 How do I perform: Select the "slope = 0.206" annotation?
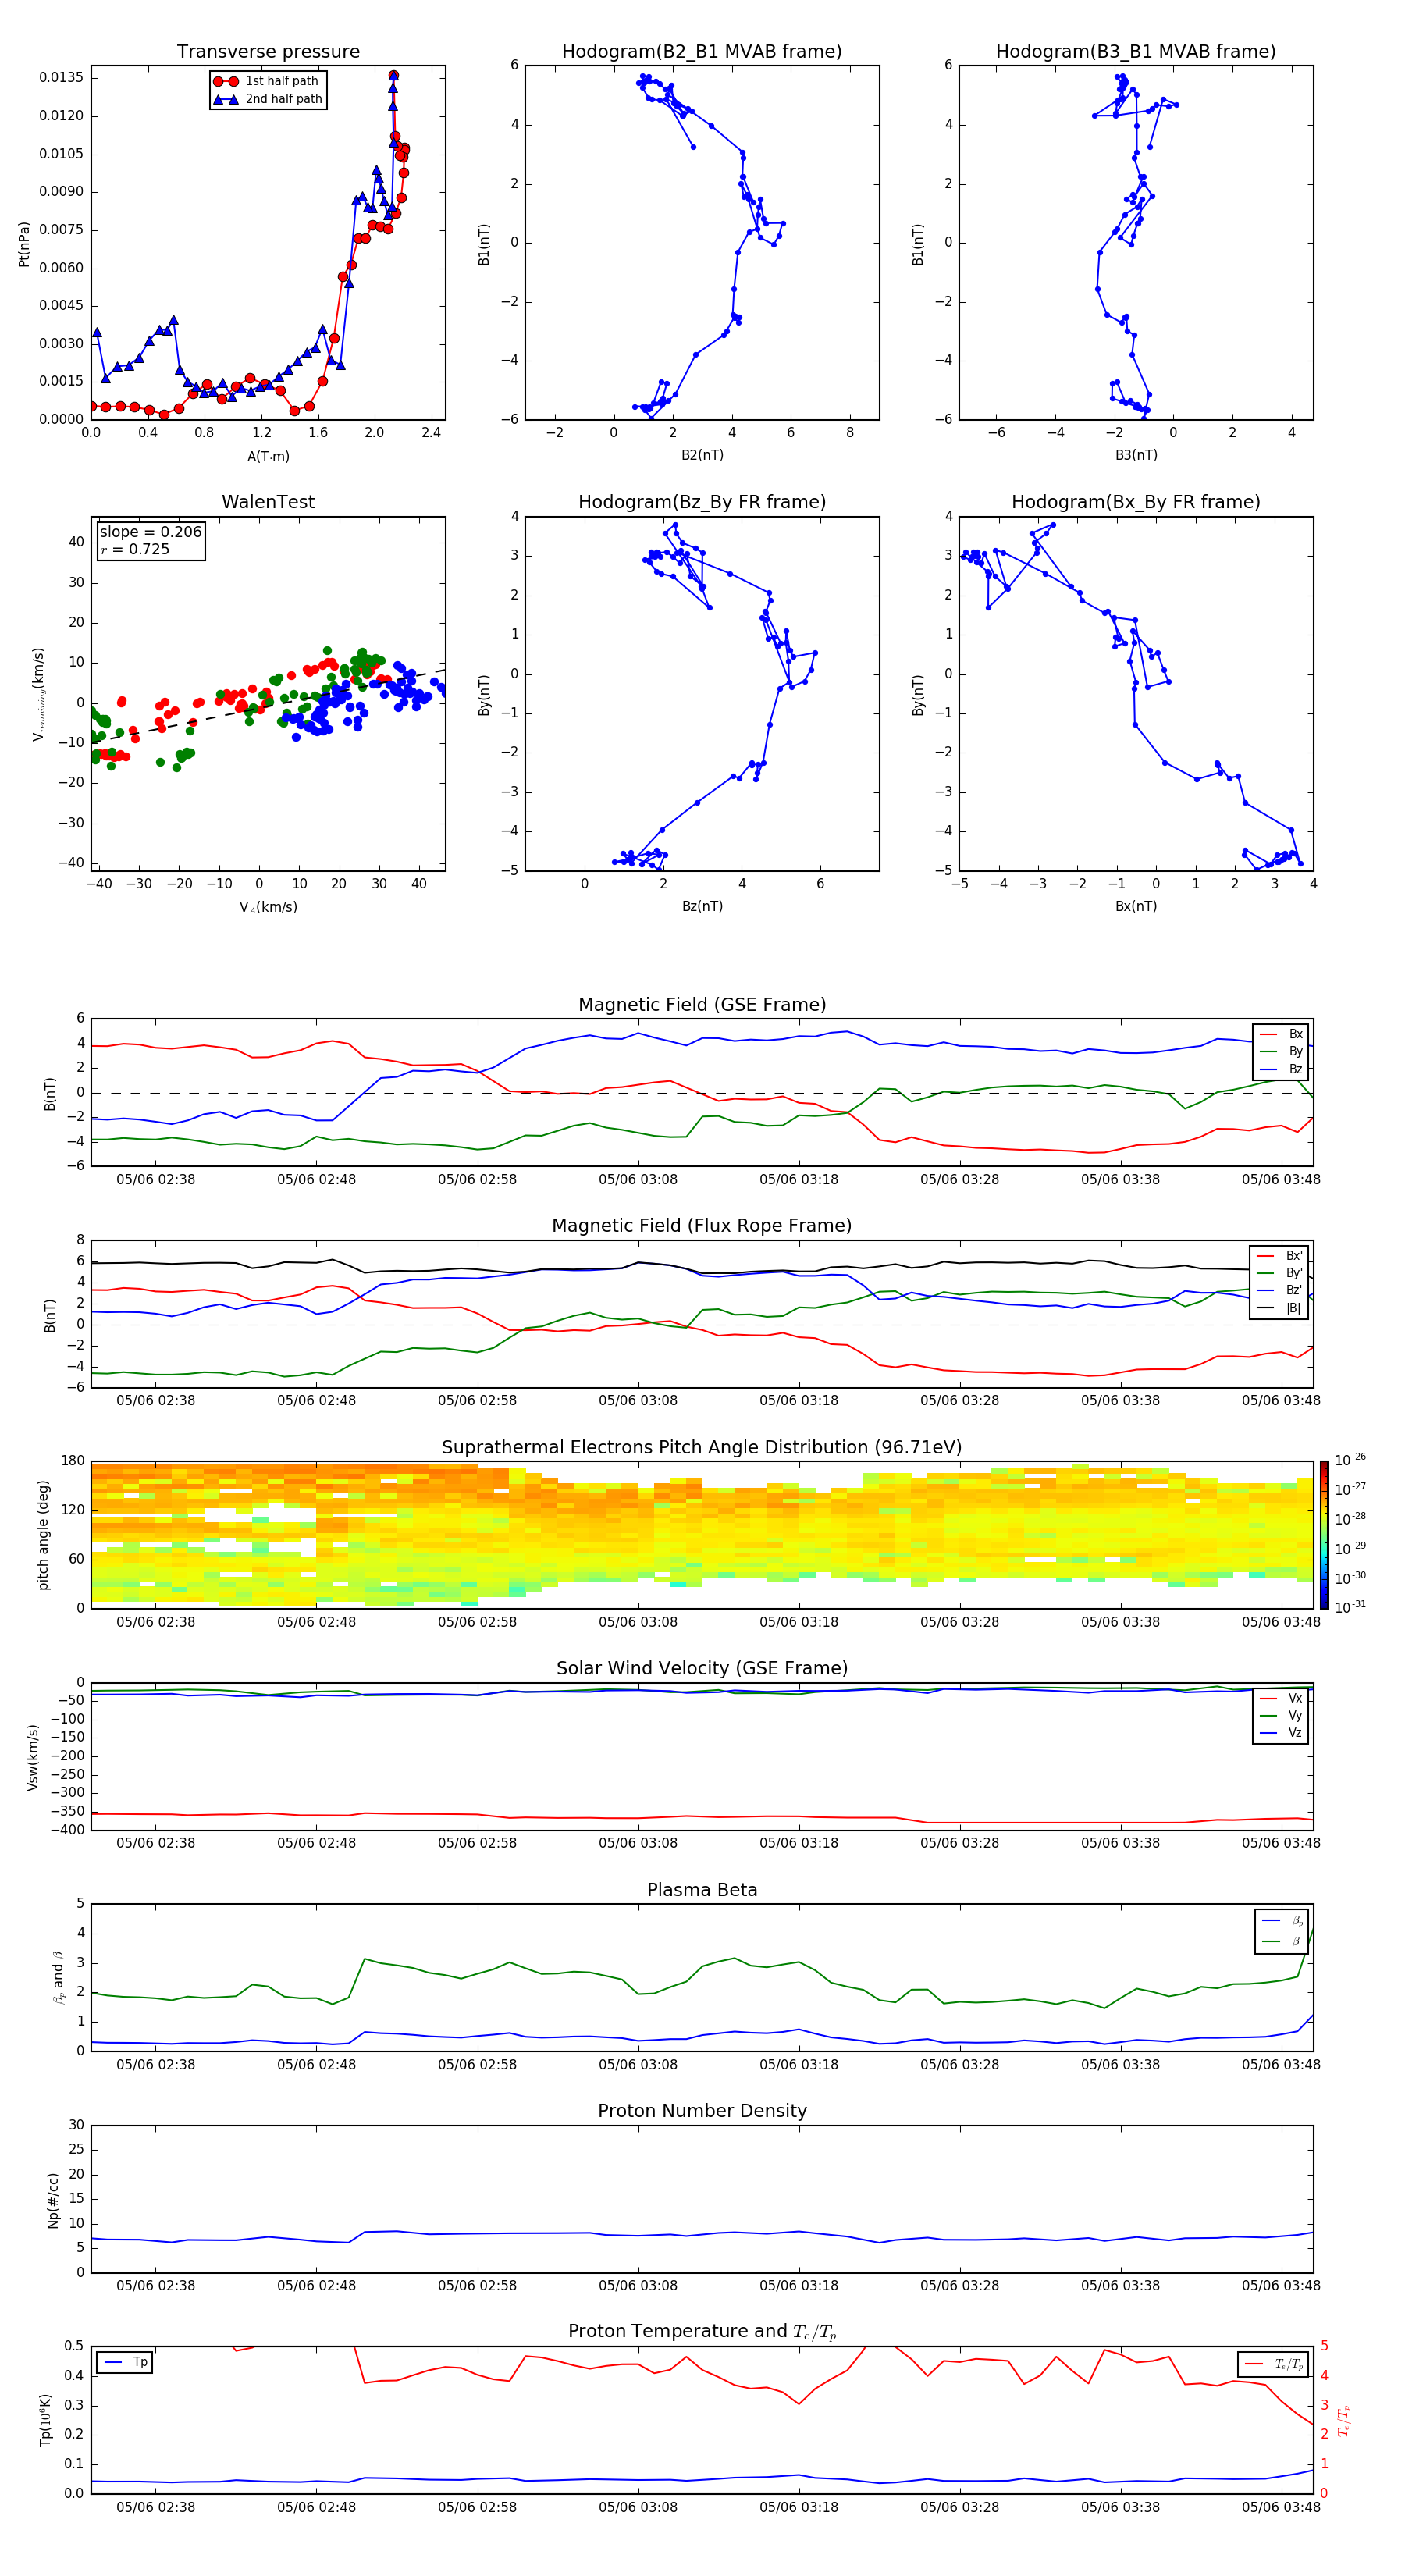click(151, 532)
